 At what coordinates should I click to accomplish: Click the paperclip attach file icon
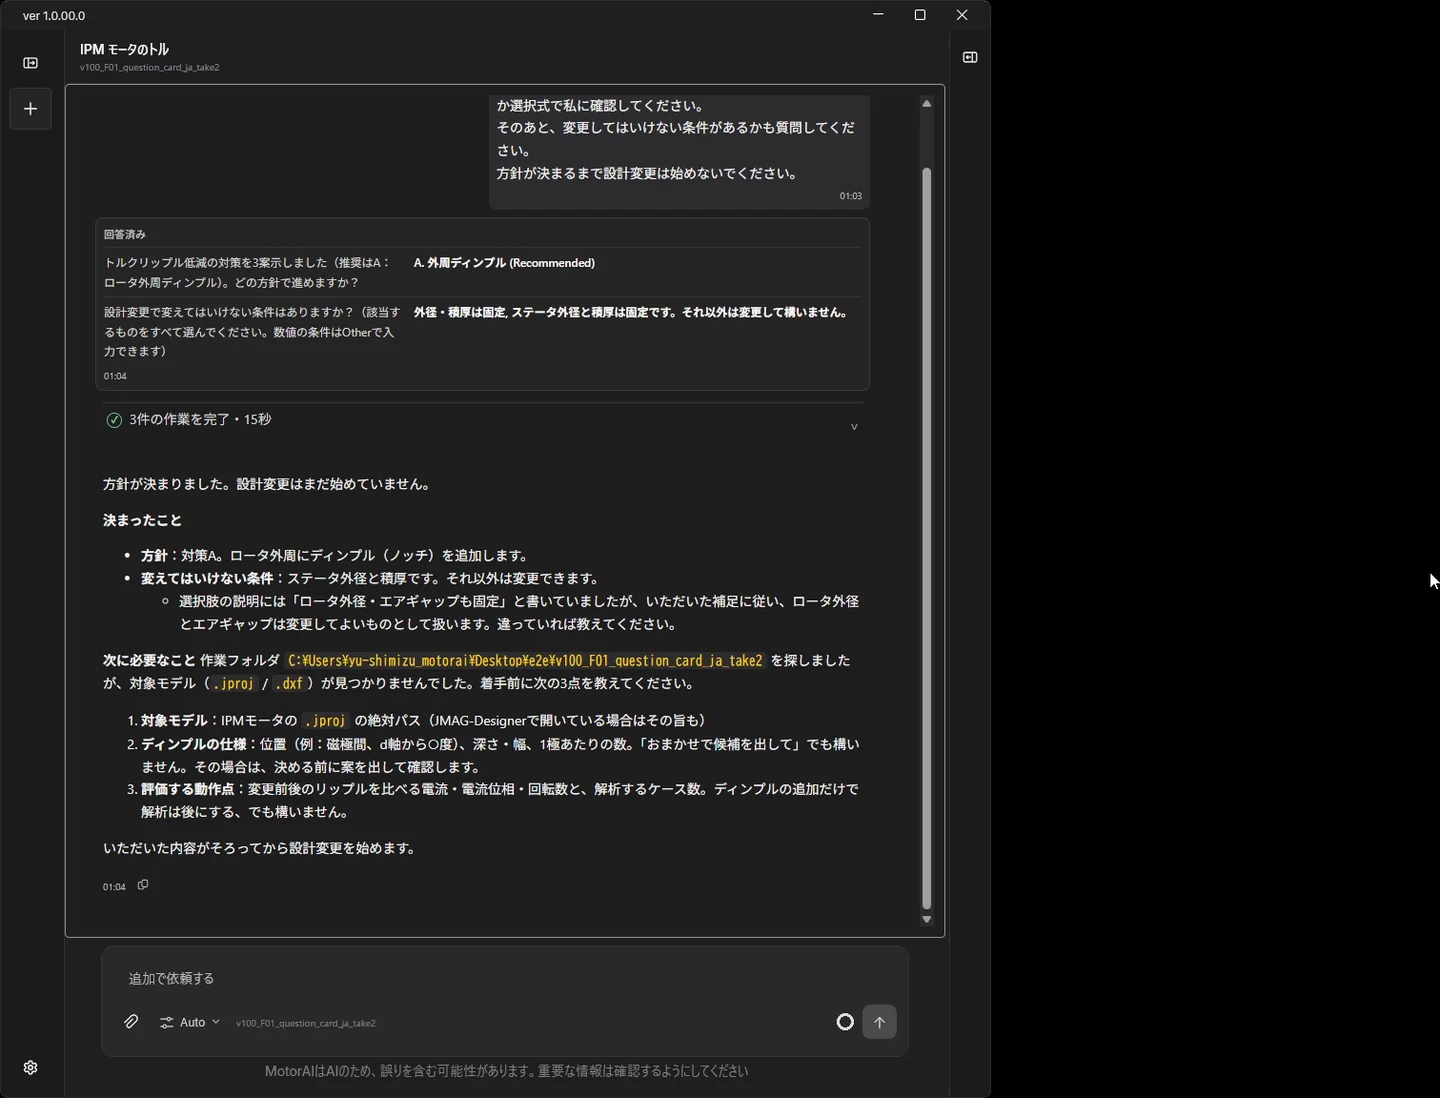[x=131, y=1022]
